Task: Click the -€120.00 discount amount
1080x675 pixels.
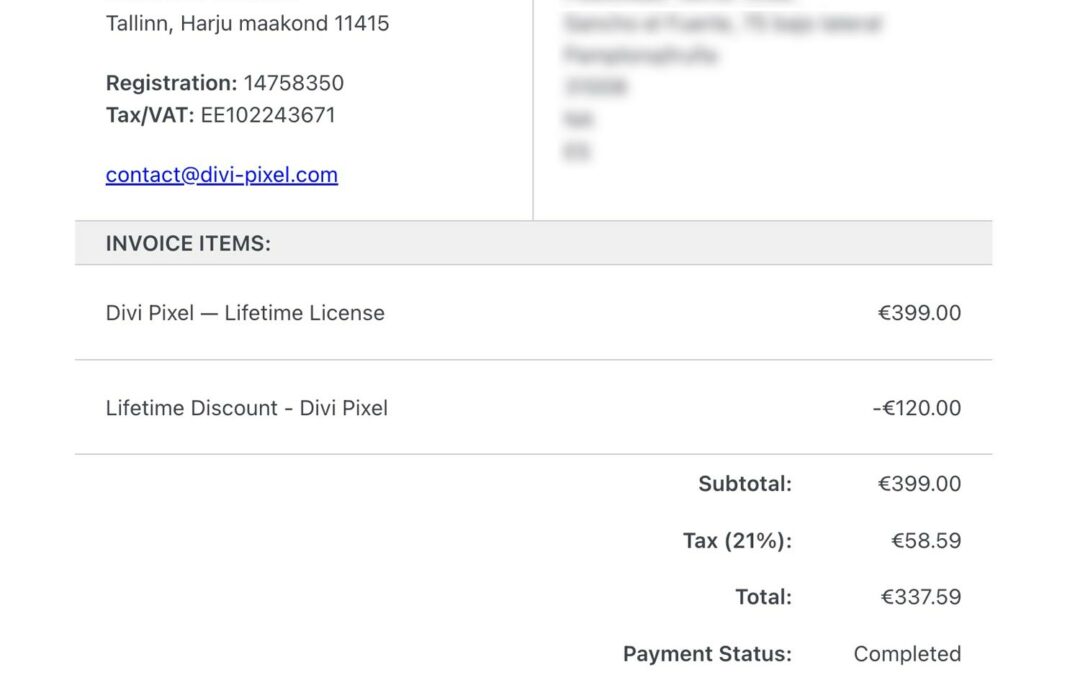Action: pyautogui.click(x=917, y=408)
